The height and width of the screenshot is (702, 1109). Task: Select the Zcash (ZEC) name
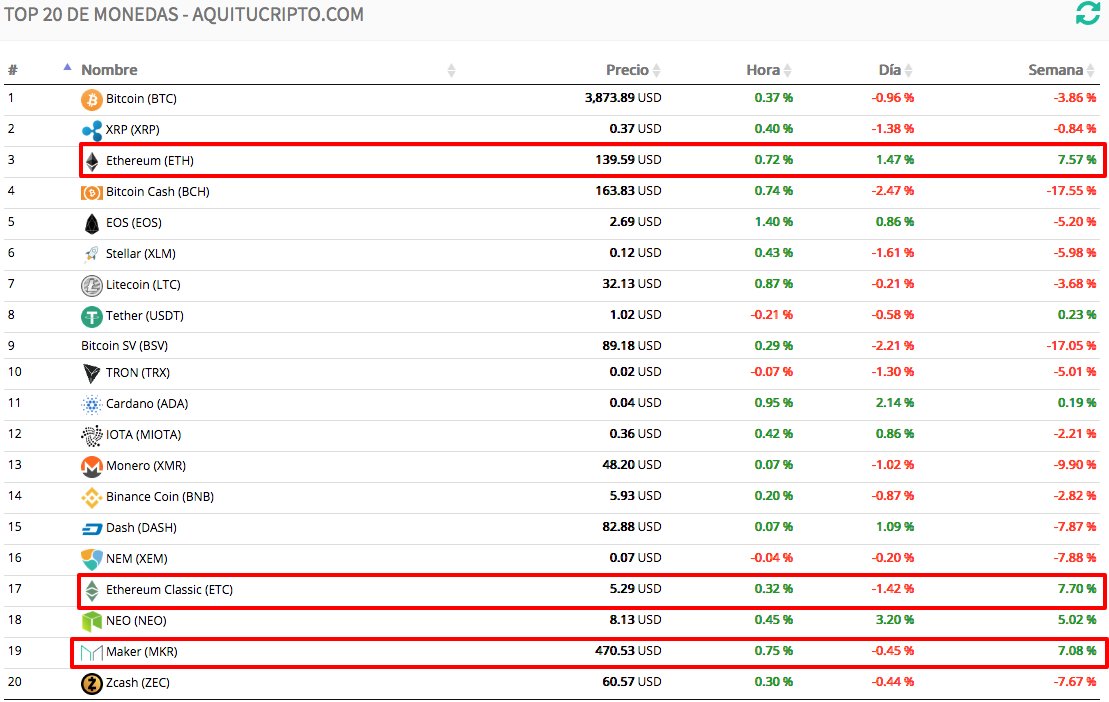(137, 683)
